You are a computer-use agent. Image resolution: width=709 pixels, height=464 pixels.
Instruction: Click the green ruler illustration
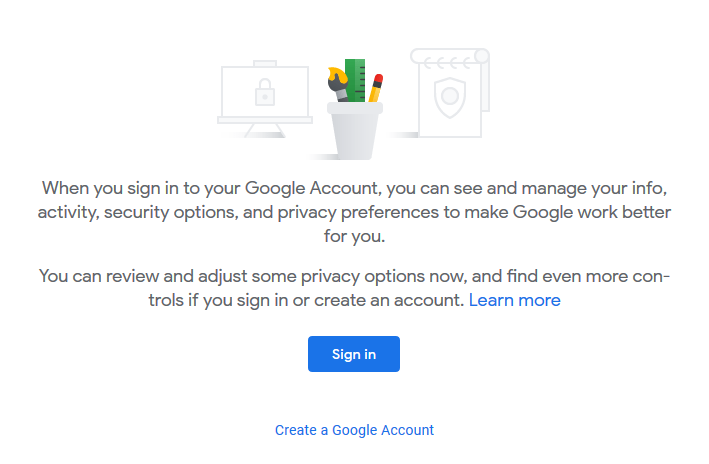(355, 80)
